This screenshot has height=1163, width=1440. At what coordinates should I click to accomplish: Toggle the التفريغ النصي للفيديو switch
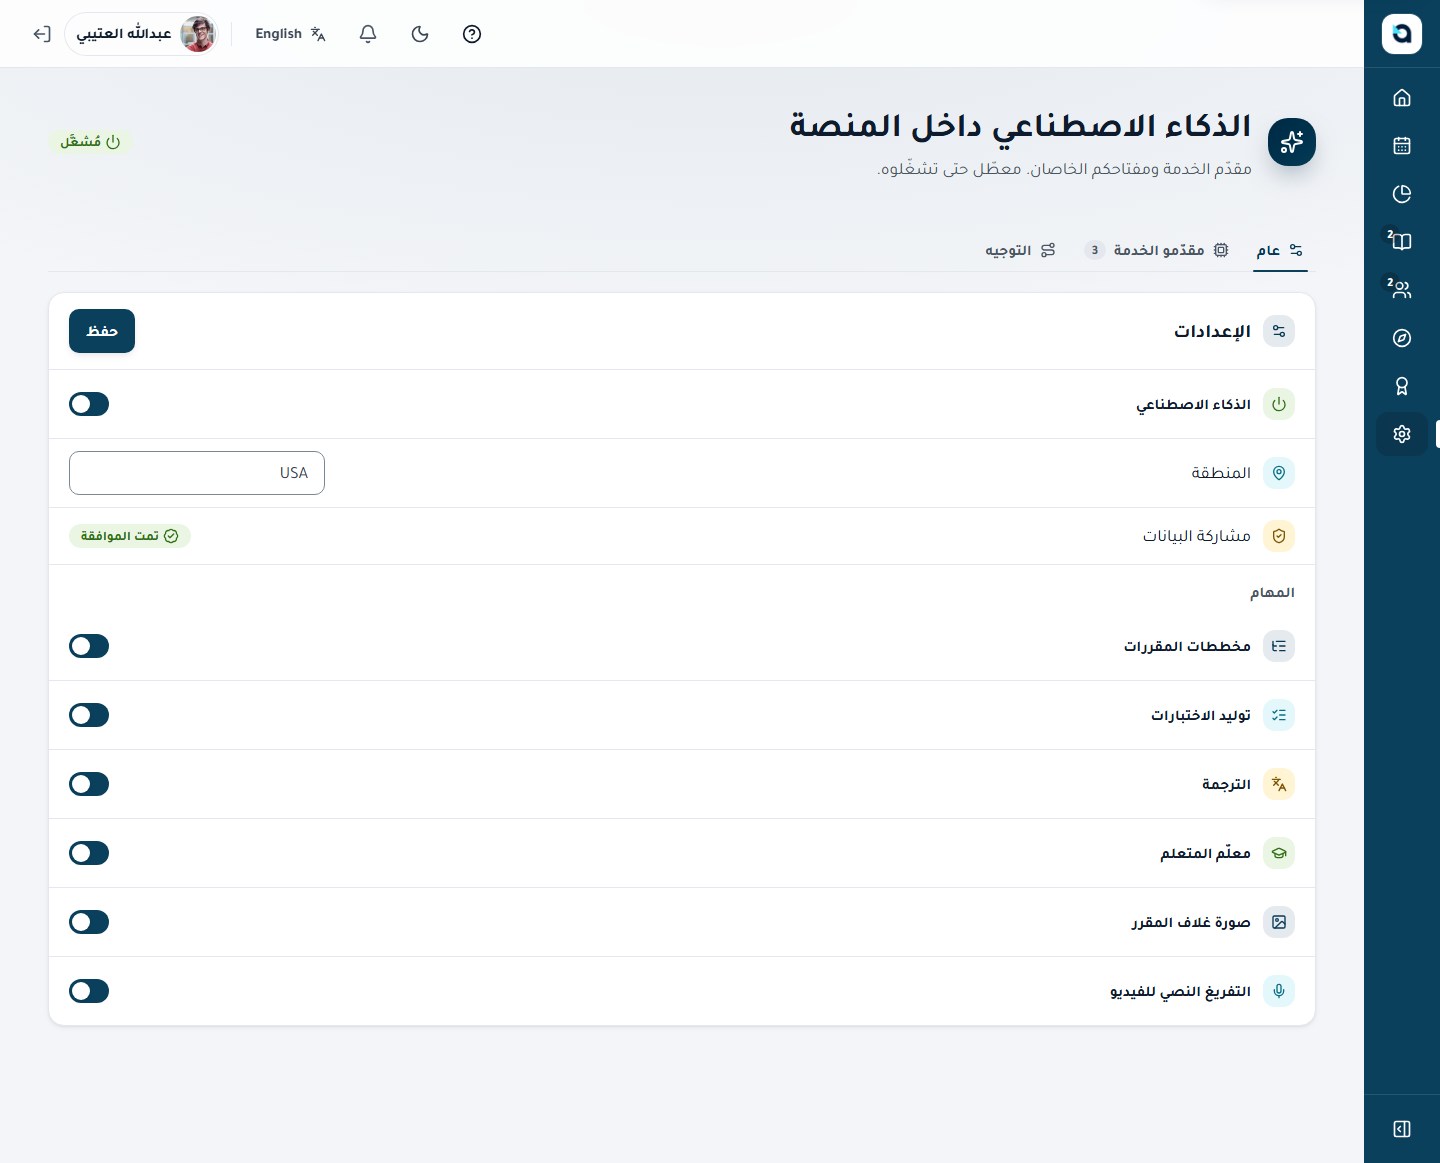(x=89, y=991)
